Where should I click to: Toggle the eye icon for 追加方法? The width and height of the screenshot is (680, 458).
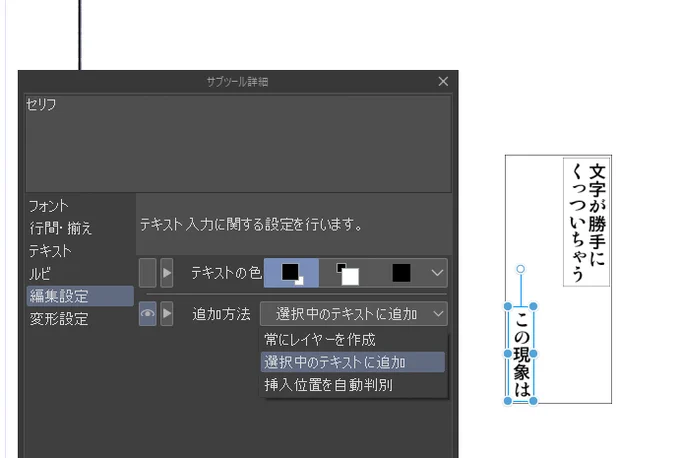coord(147,314)
